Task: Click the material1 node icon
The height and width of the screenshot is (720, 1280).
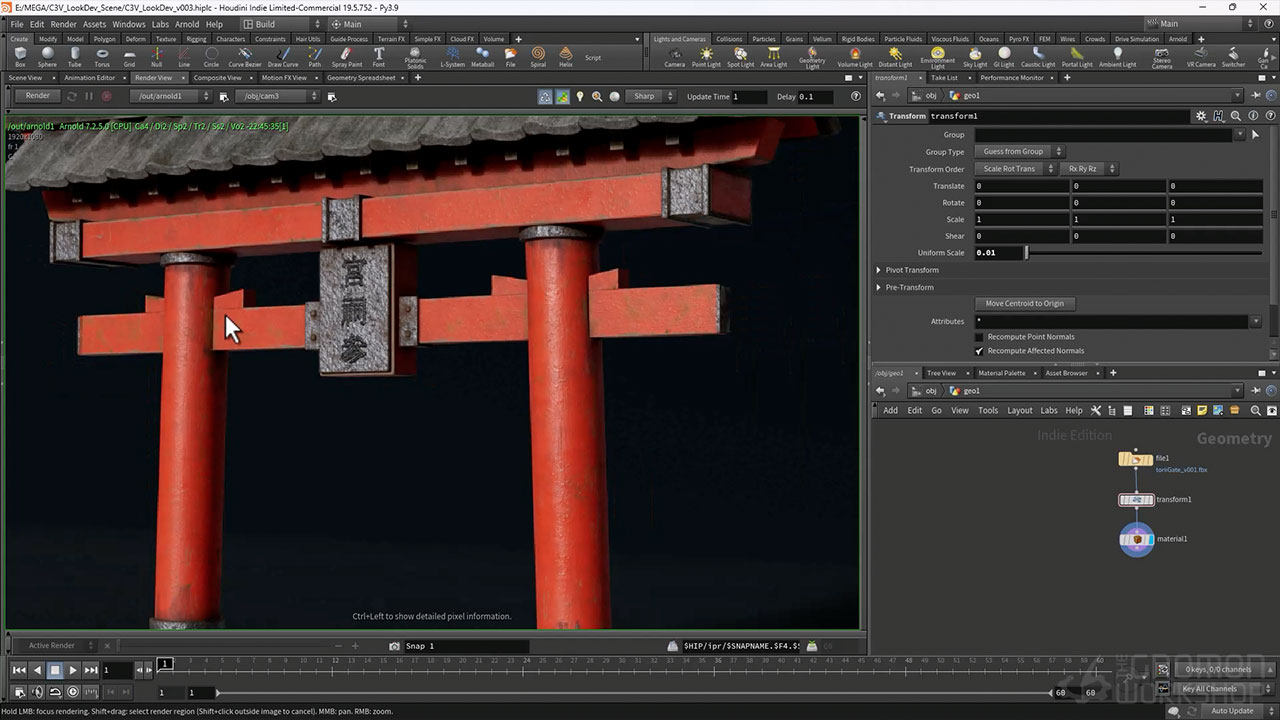Action: [1136, 539]
